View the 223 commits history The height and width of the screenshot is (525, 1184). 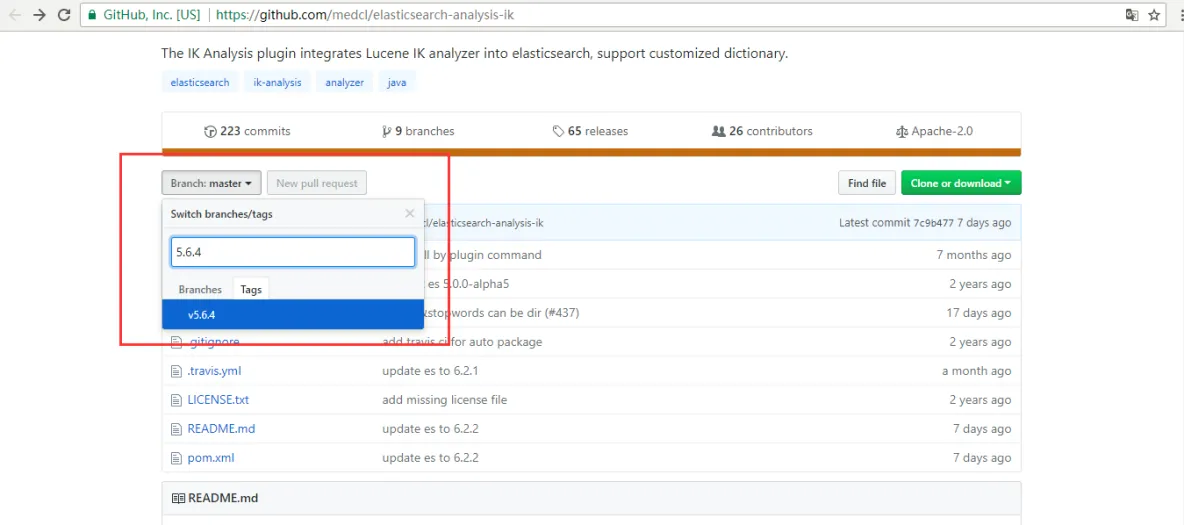tap(247, 131)
